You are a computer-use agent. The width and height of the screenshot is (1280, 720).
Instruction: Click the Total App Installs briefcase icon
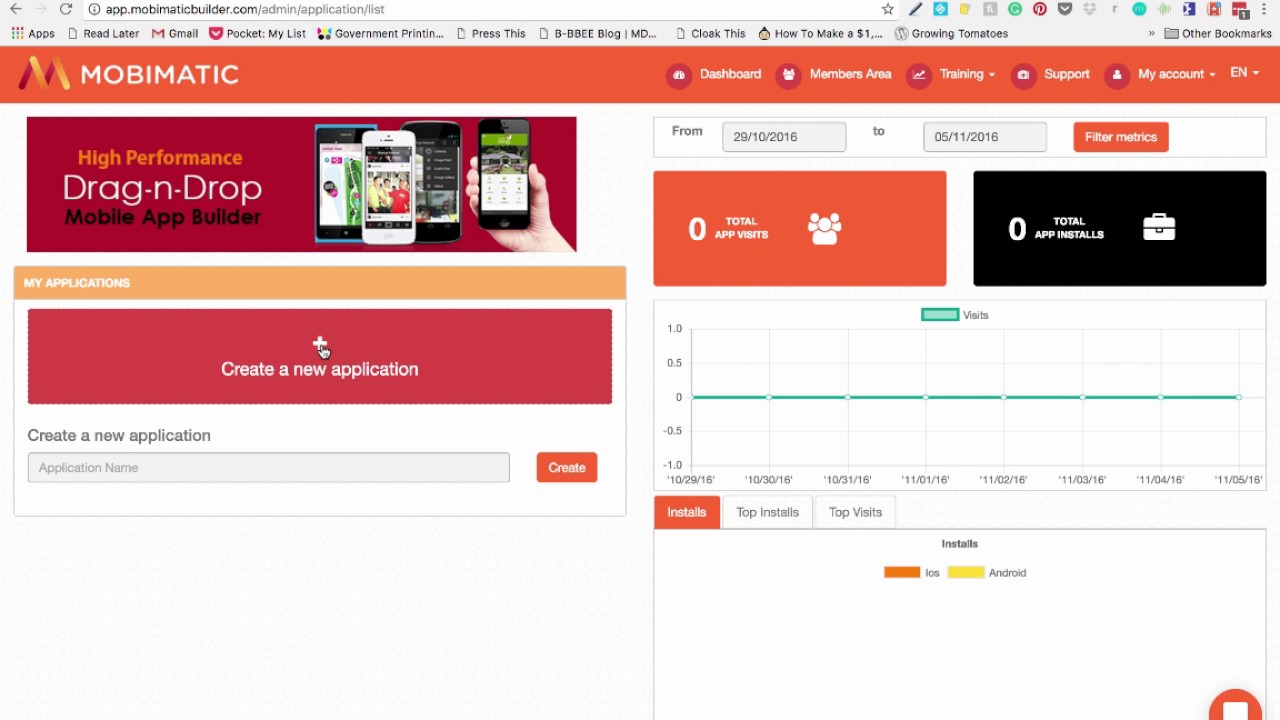pos(1159,227)
